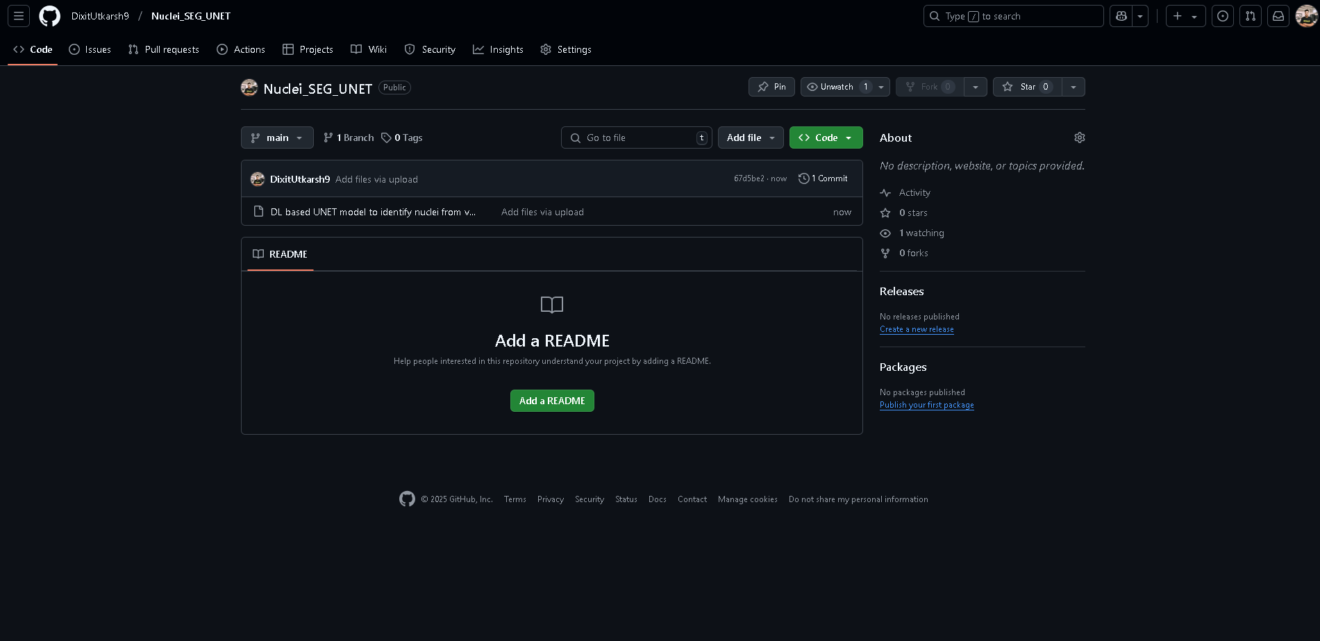Open the Unwatch notification options dropdown
Image resolution: width=1320 pixels, height=641 pixels.
(x=881, y=87)
